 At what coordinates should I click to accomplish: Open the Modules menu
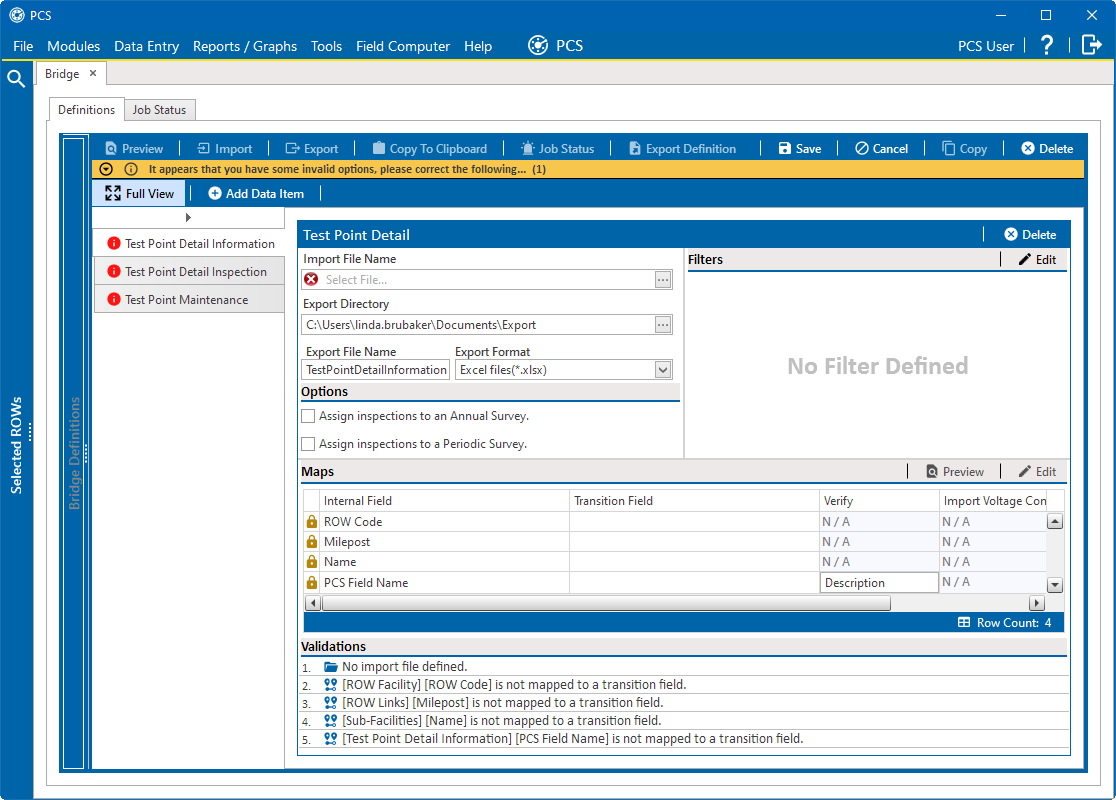coord(73,46)
